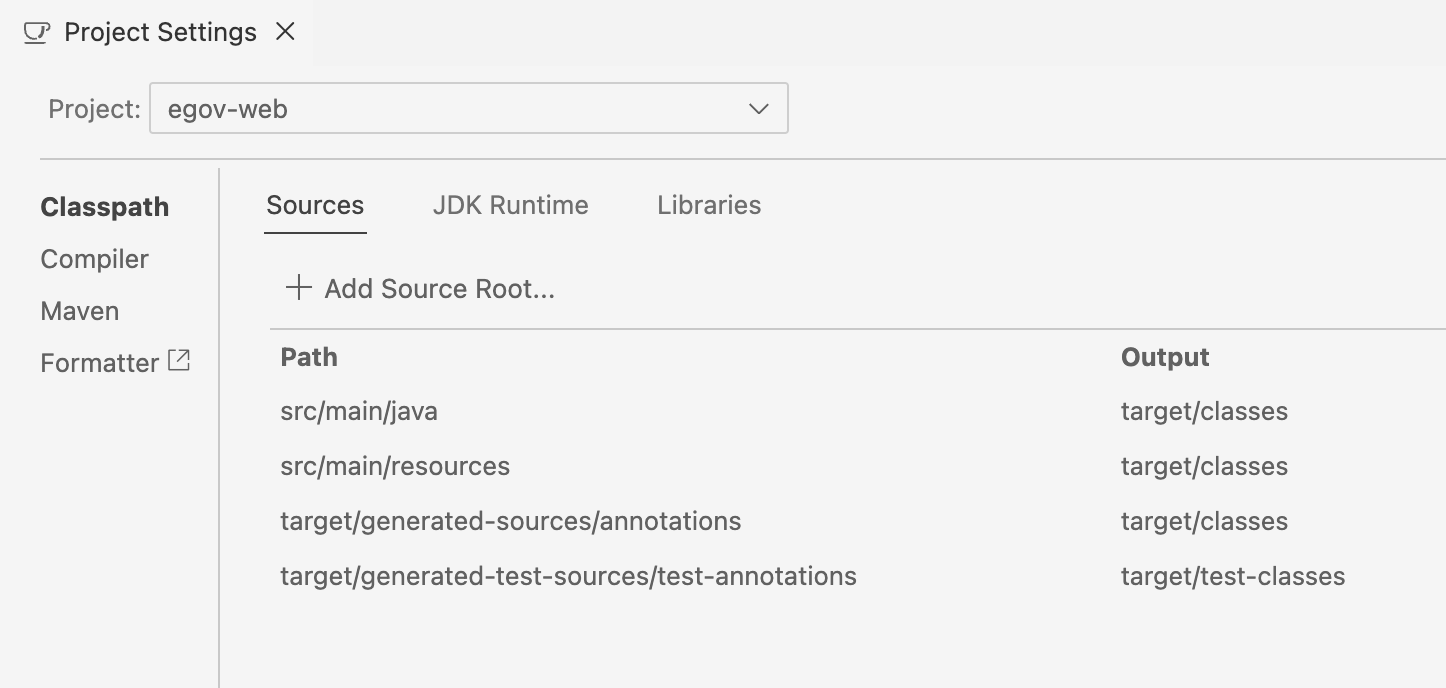Select Classpath in the settings sidebar

coord(104,207)
